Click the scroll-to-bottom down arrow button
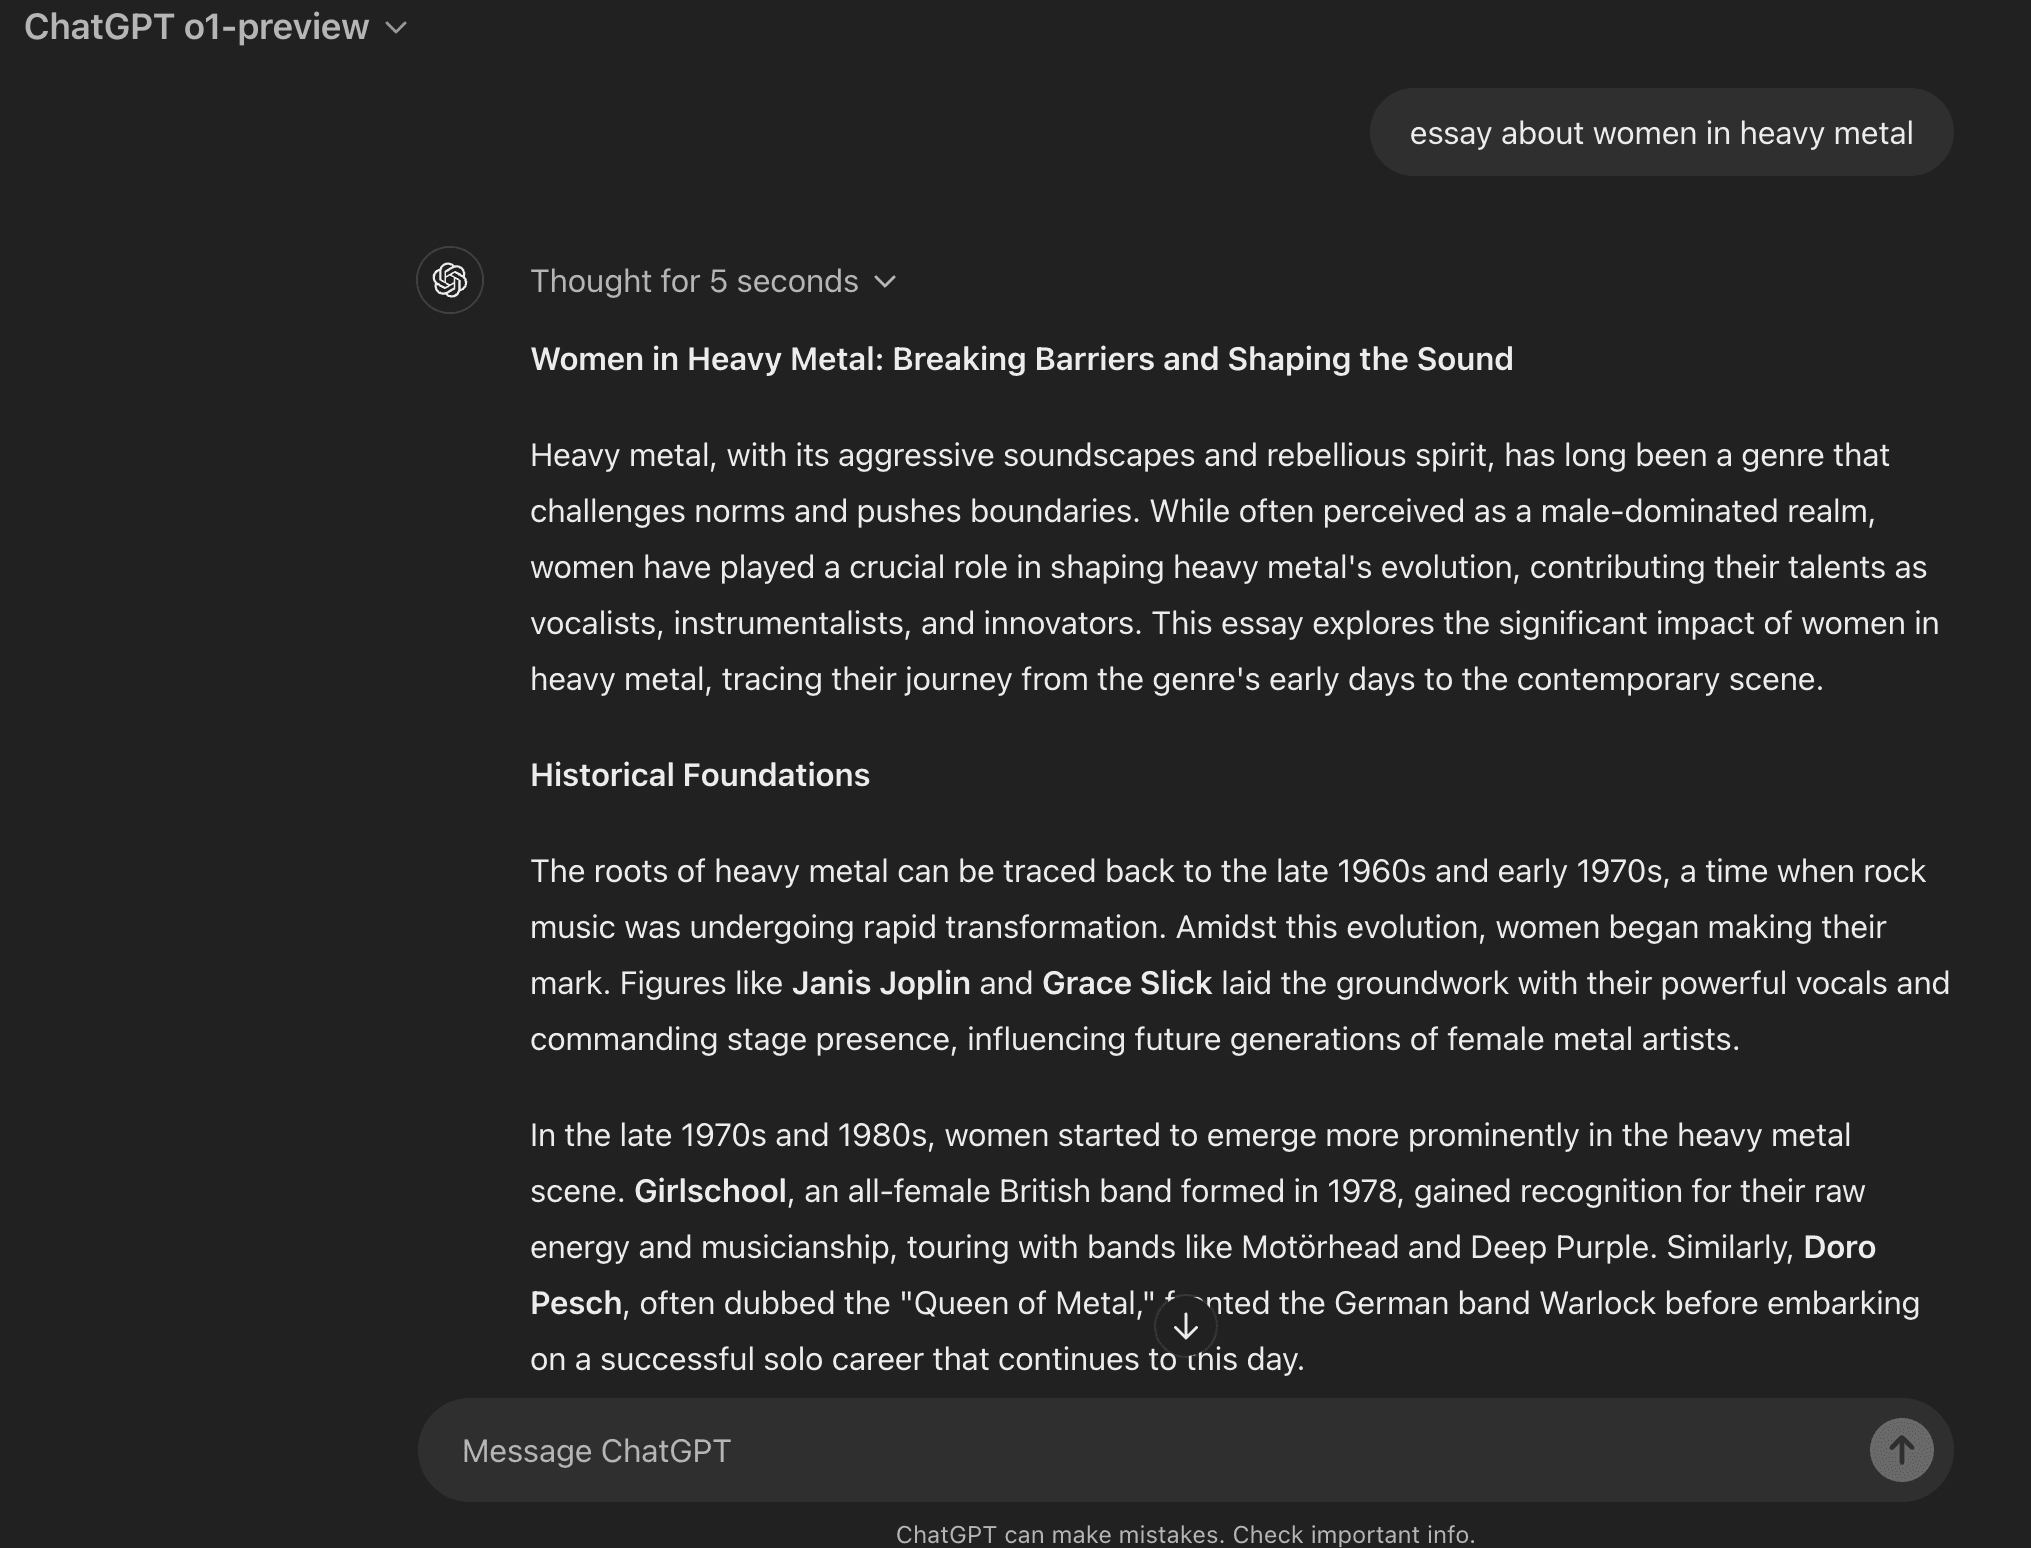The width and height of the screenshot is (2031, 1548). [x=1185, y=1326]
